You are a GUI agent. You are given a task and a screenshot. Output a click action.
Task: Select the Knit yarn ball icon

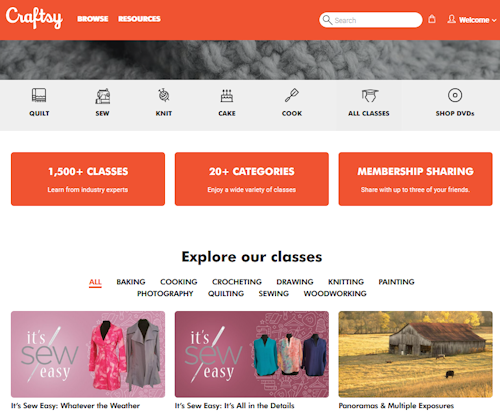(164, 95)
